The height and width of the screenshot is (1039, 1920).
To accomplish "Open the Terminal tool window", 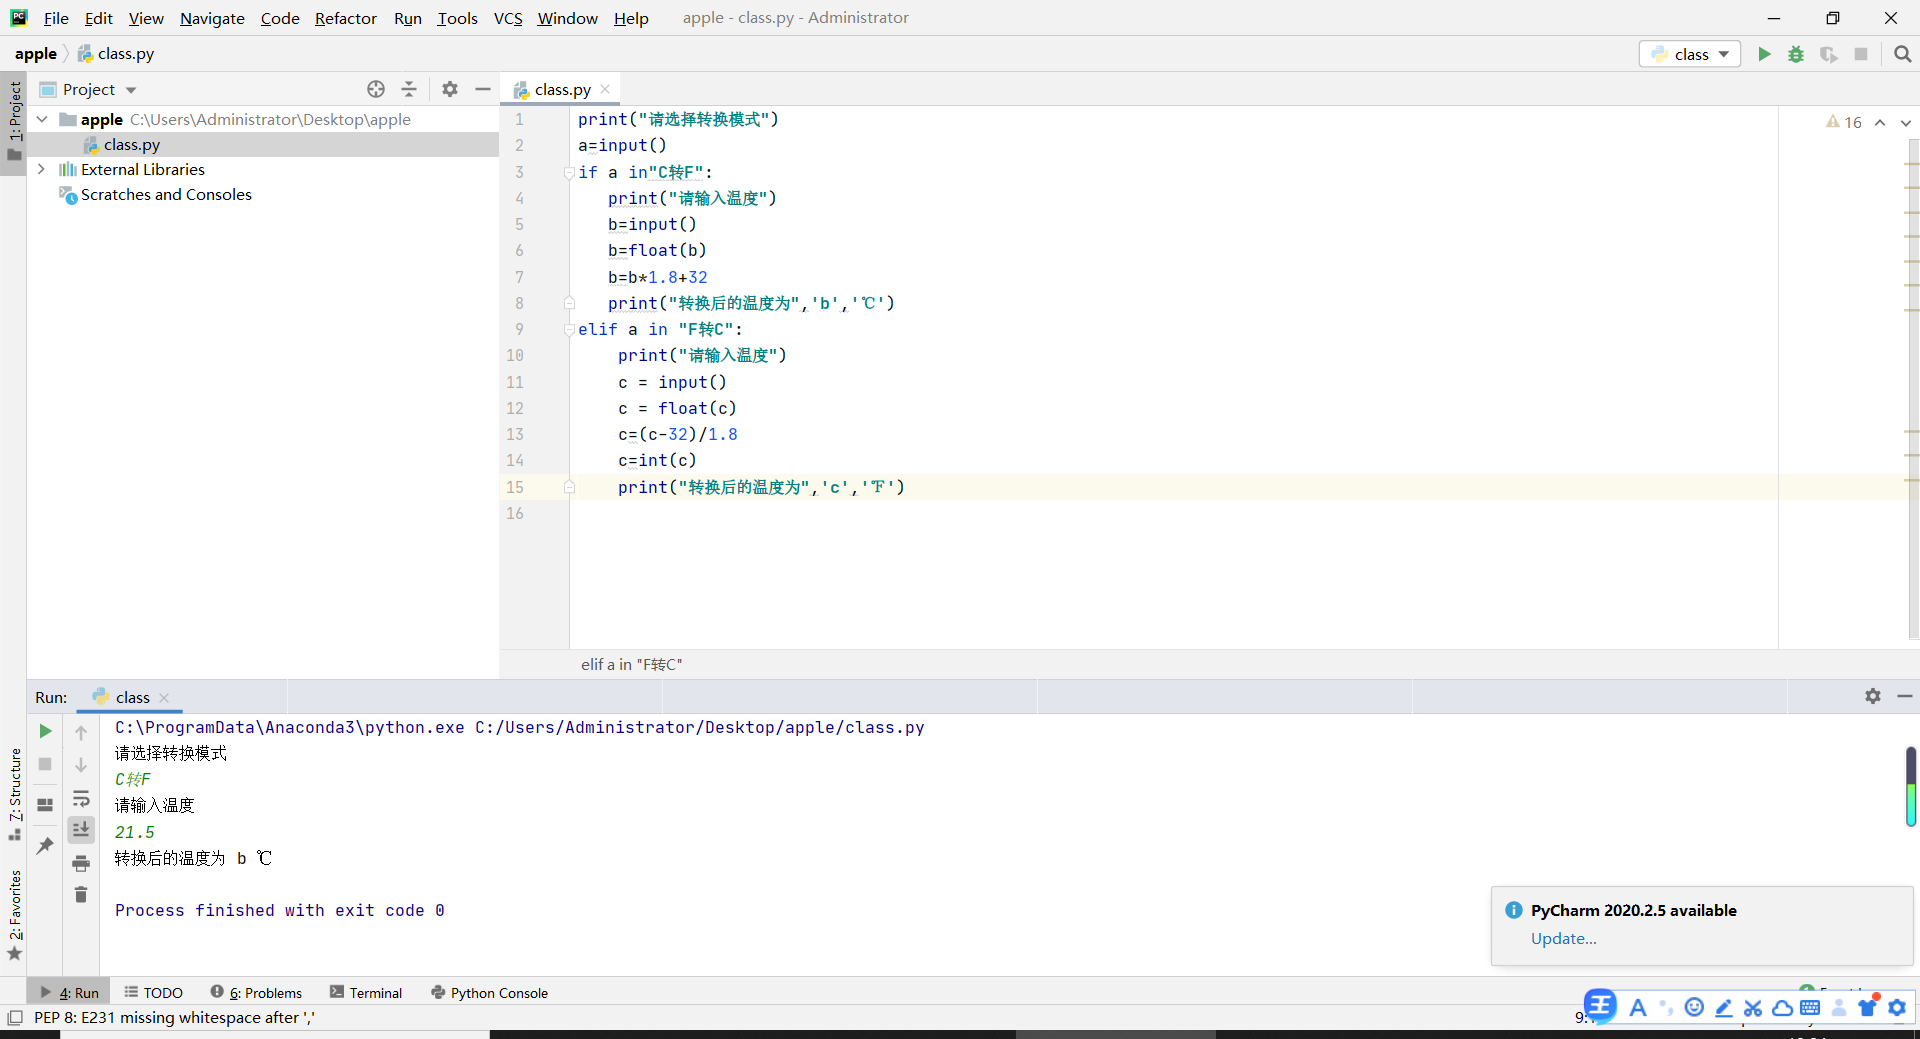I will pos(366,992).
